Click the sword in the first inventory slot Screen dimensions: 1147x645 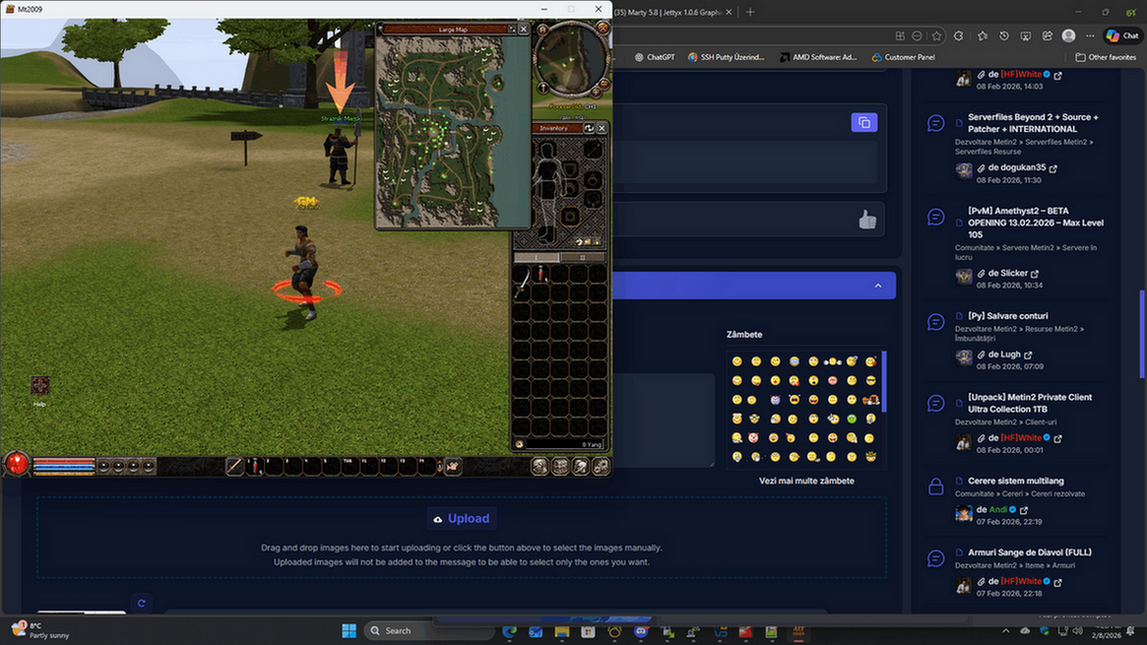pyautogui.click(x=522, y=283)
